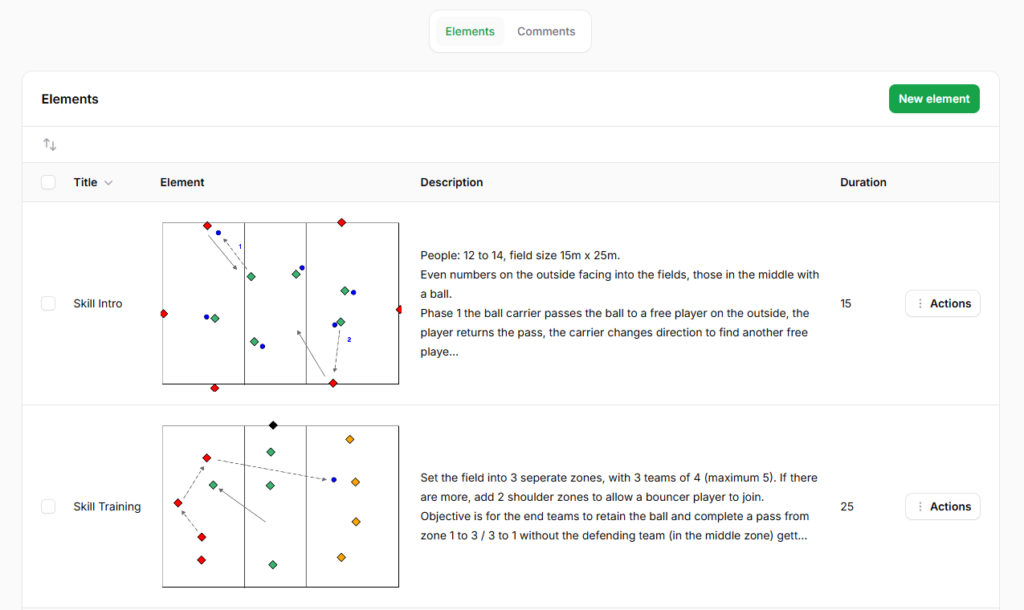
Task: Click the Duration column header
Action: 863,183
